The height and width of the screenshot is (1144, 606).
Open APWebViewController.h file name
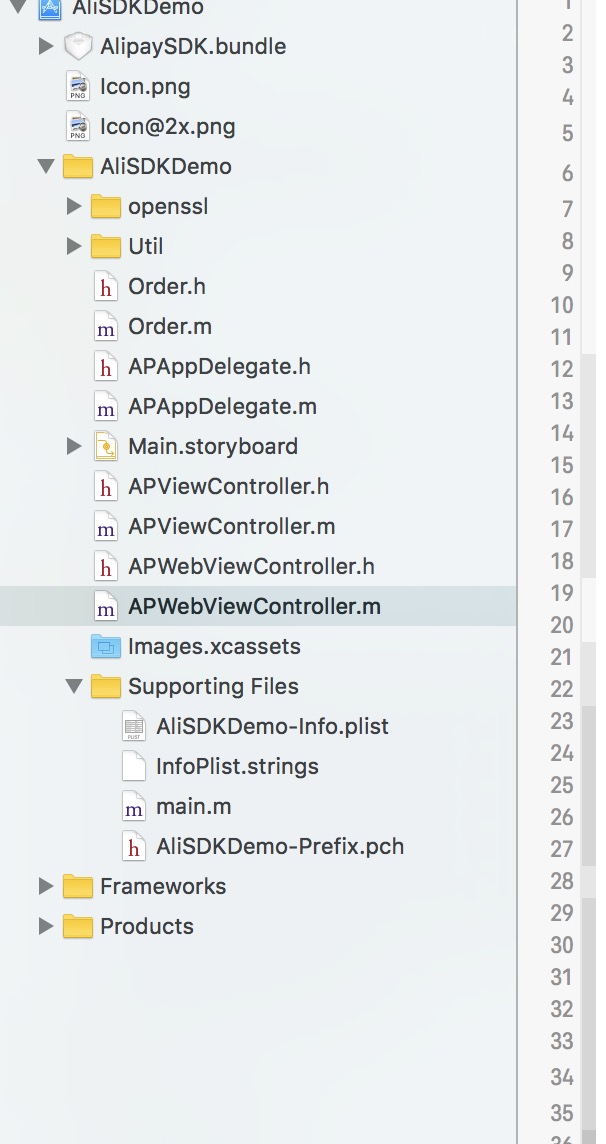(x=252, y=567)
